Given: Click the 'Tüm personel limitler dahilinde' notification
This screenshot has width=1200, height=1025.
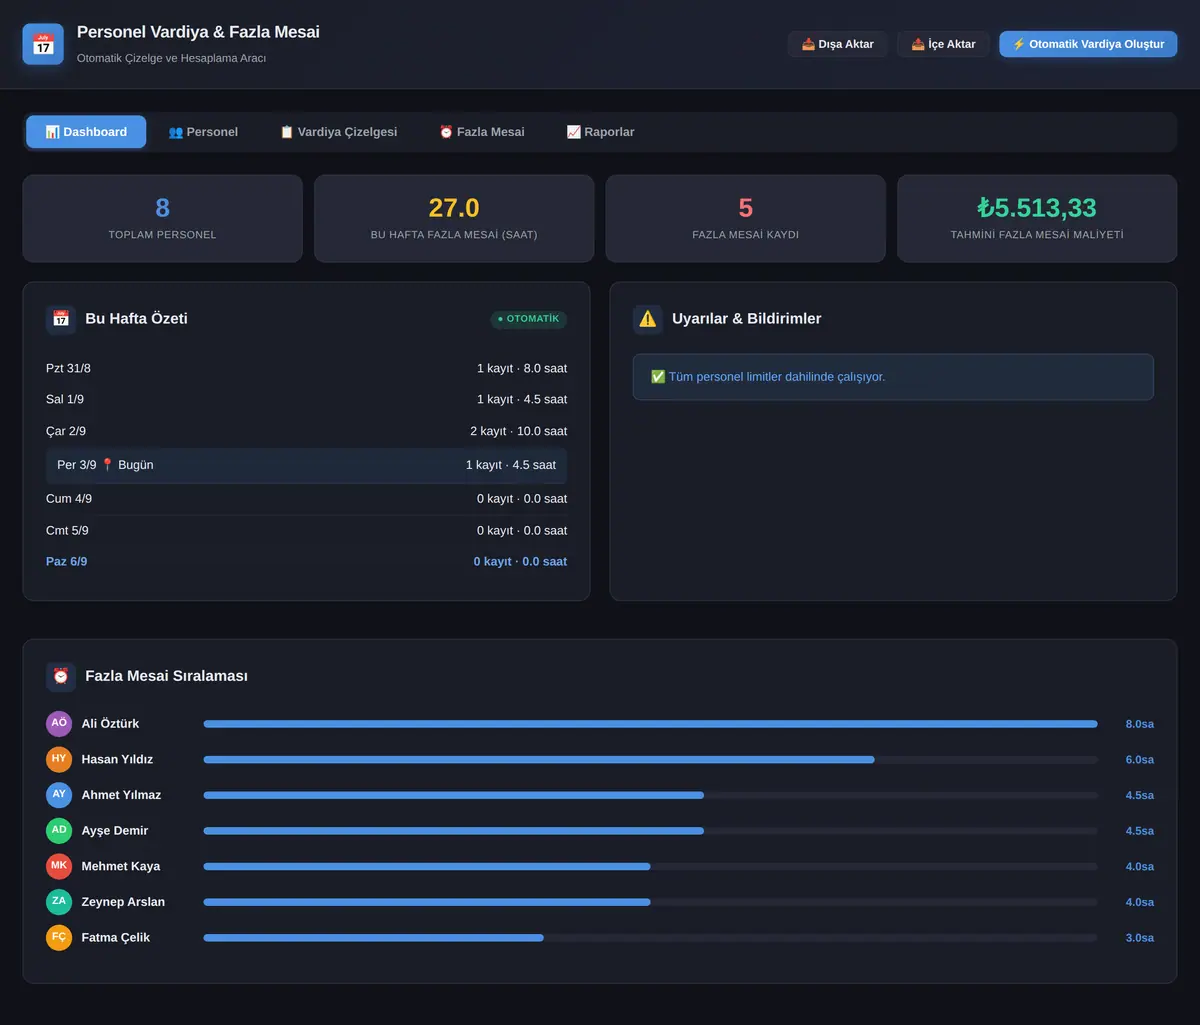Looking at the screenshot, I should (893, 377).
